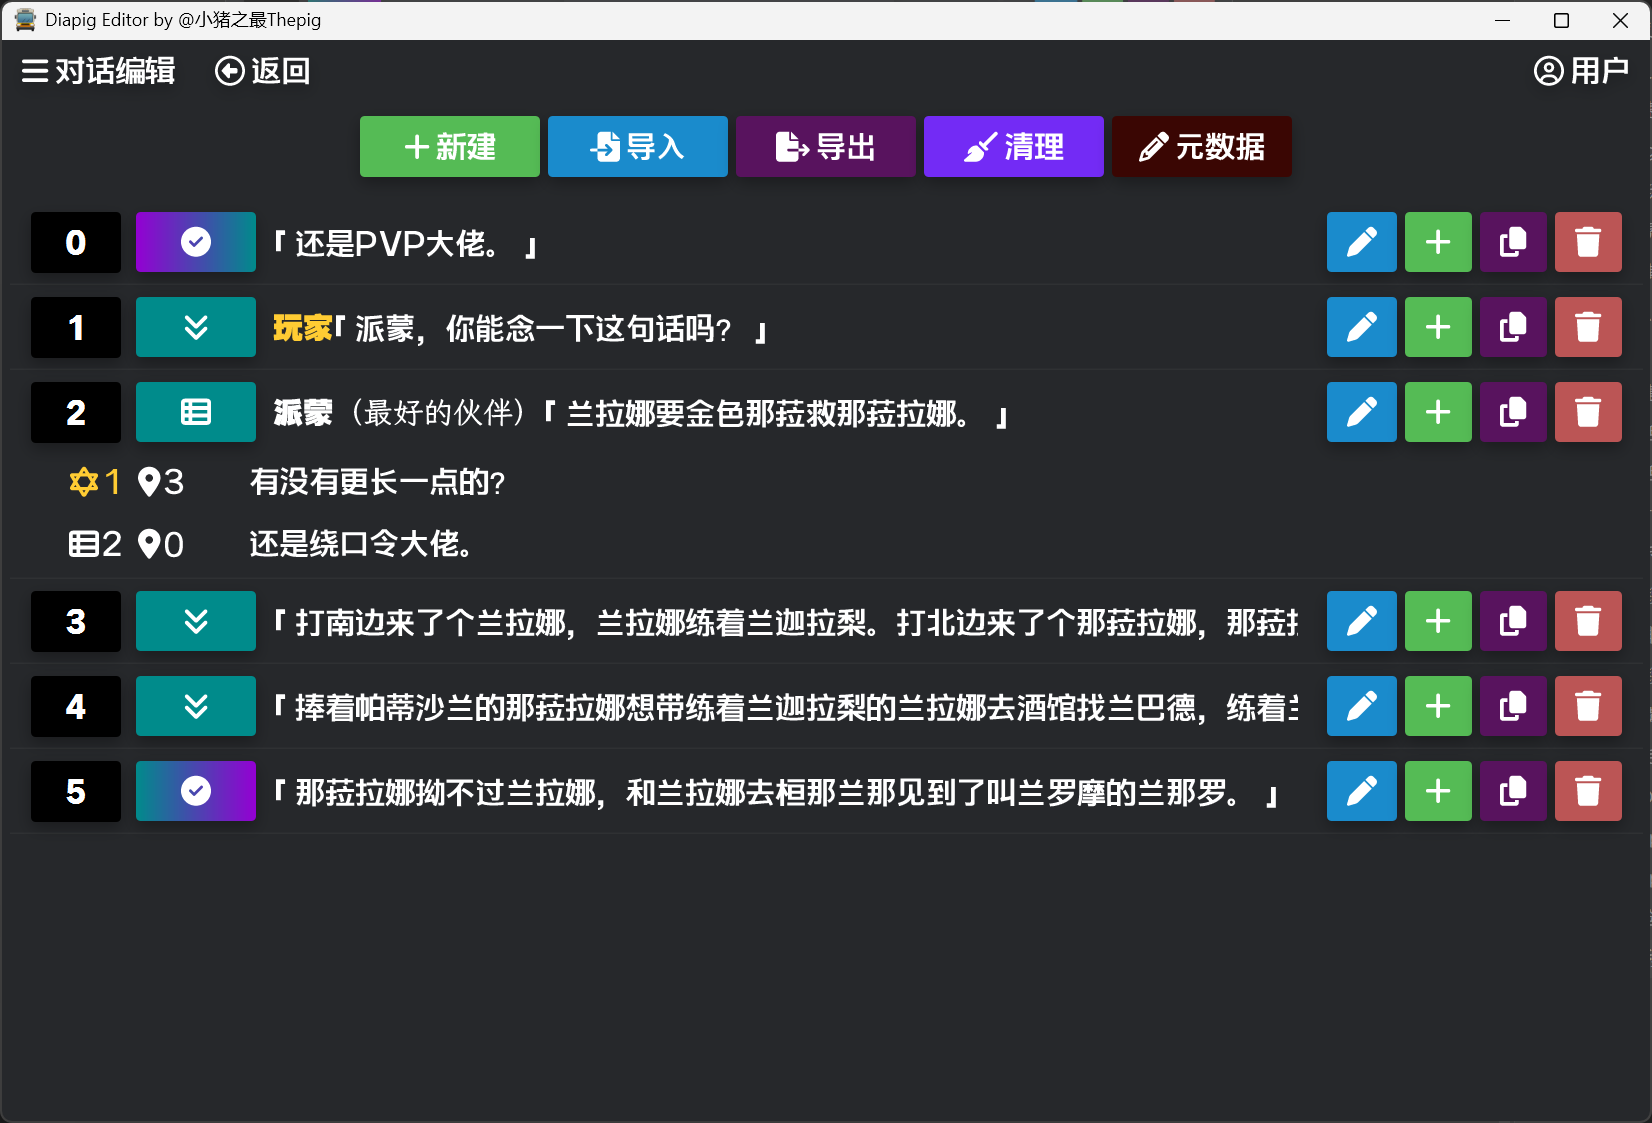Expand dialogue 4 with the double chevron
This screenshot has width=1652, height=1123.
click(x=196, y=706)
